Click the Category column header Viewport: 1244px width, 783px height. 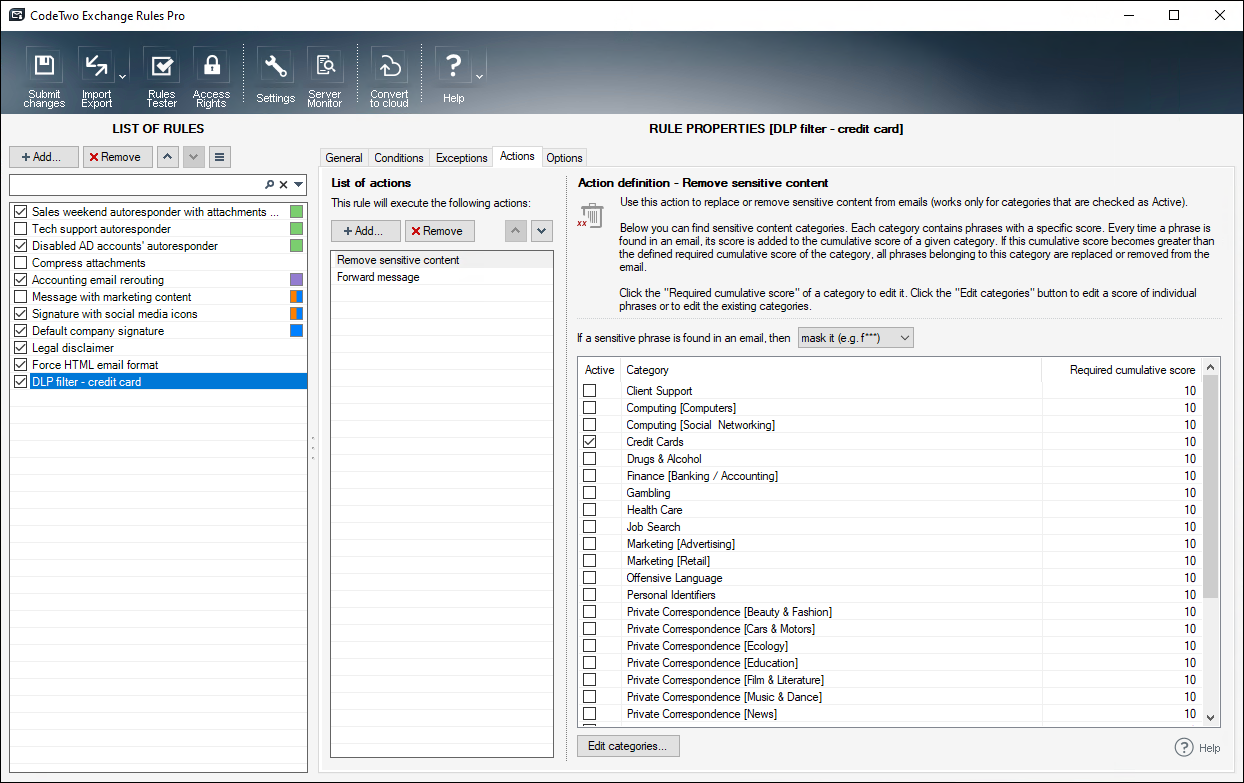(x=831, y=370)
